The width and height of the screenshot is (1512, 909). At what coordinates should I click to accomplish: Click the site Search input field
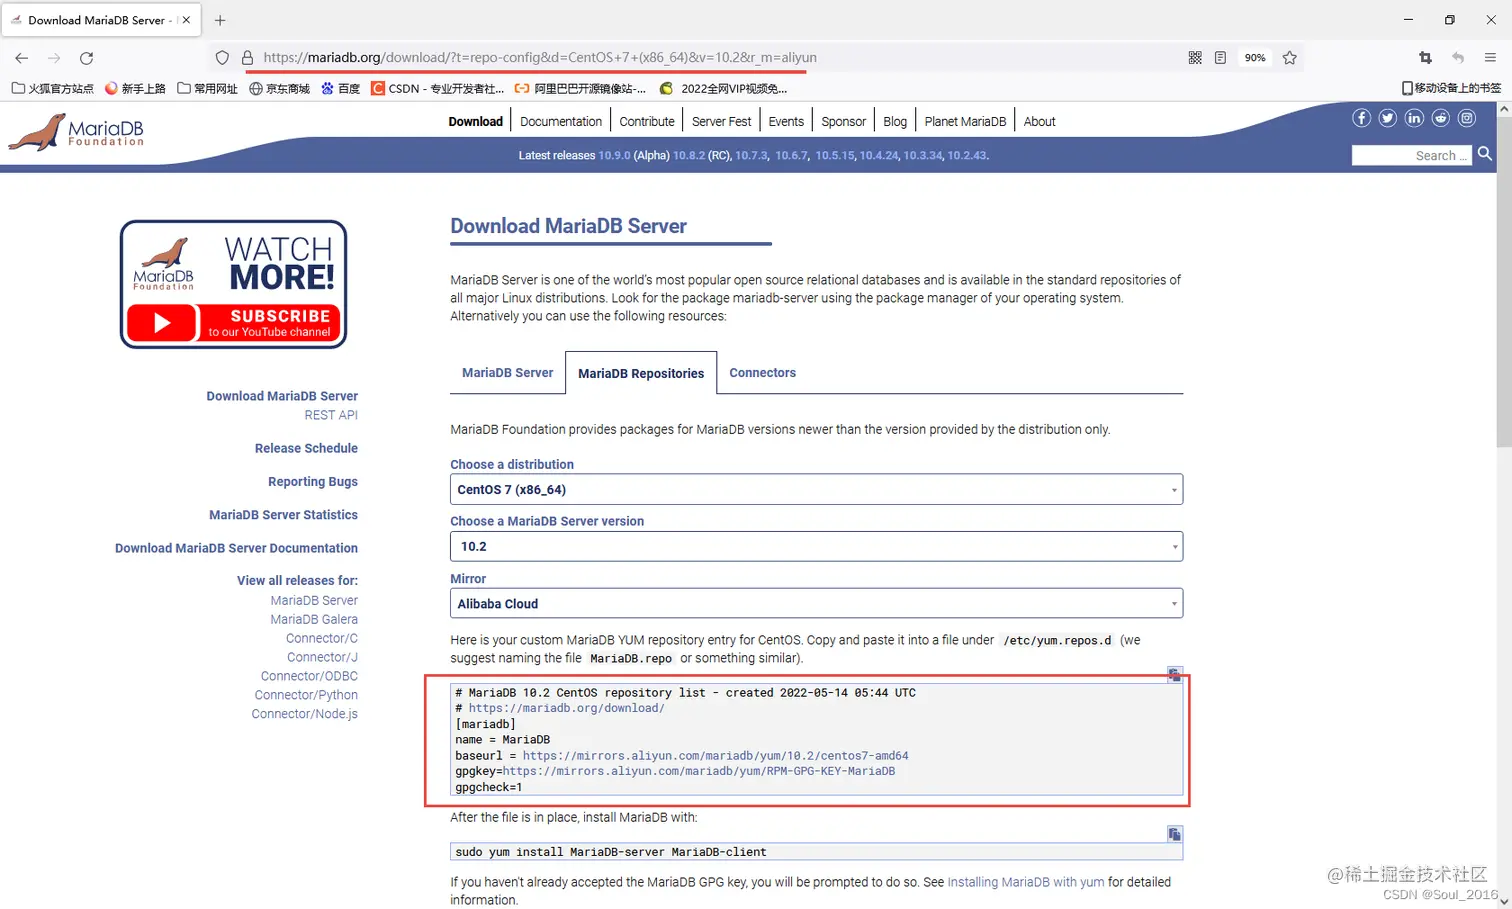coord(1411,155)
